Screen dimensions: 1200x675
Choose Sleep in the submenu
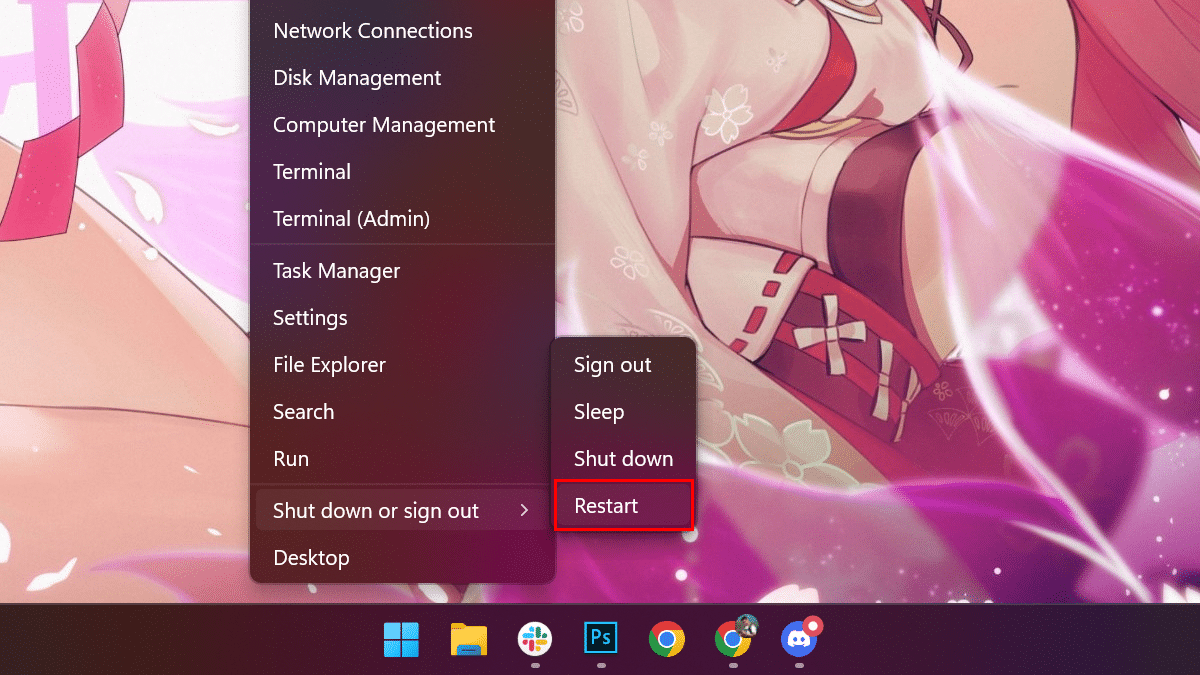[623, 412]
